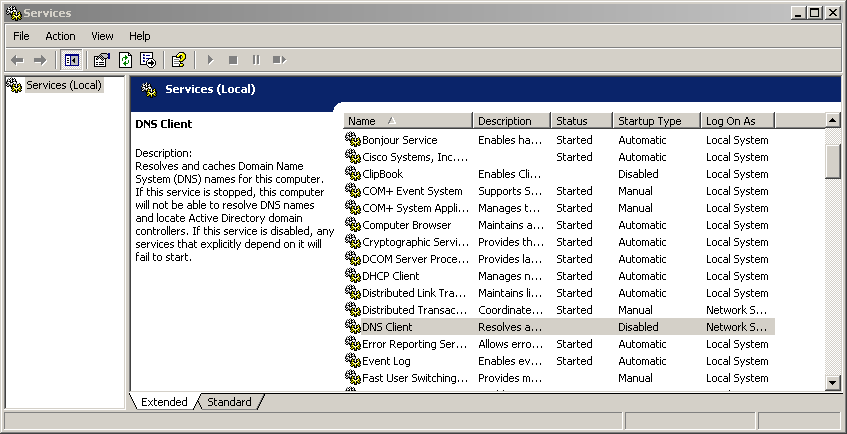Open the View menu
This screenshot has height=434, width=847.
(x=102, y=36)
